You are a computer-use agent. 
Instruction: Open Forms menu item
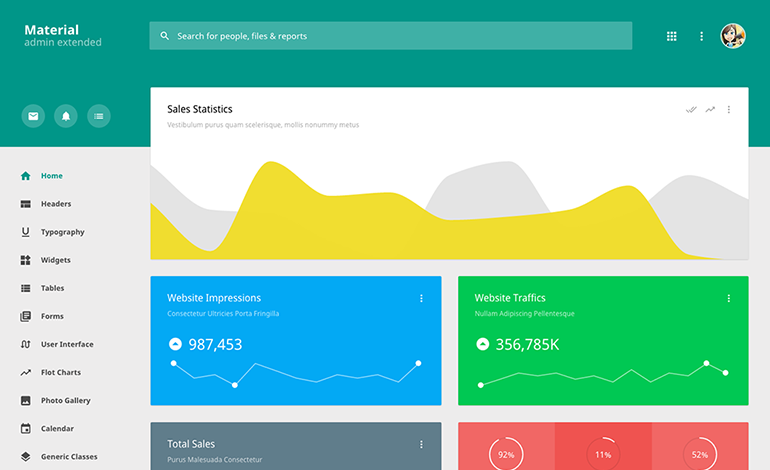(x=52, y=316)
